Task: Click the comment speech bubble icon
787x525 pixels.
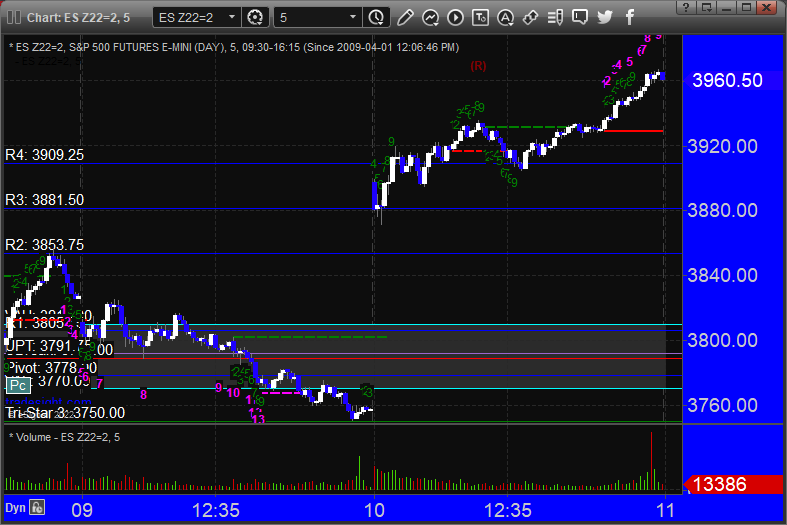Action: point(580,18)
